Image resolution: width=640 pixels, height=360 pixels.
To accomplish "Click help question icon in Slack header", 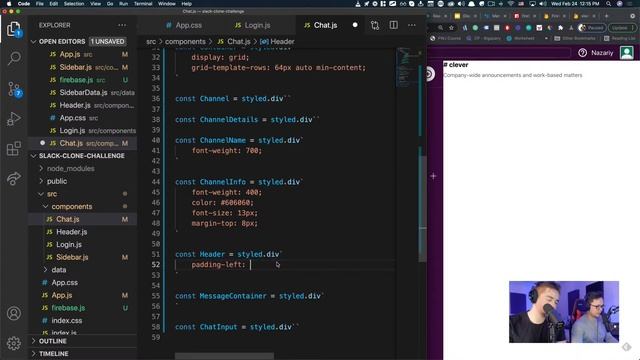I will [x=582, y=53].
